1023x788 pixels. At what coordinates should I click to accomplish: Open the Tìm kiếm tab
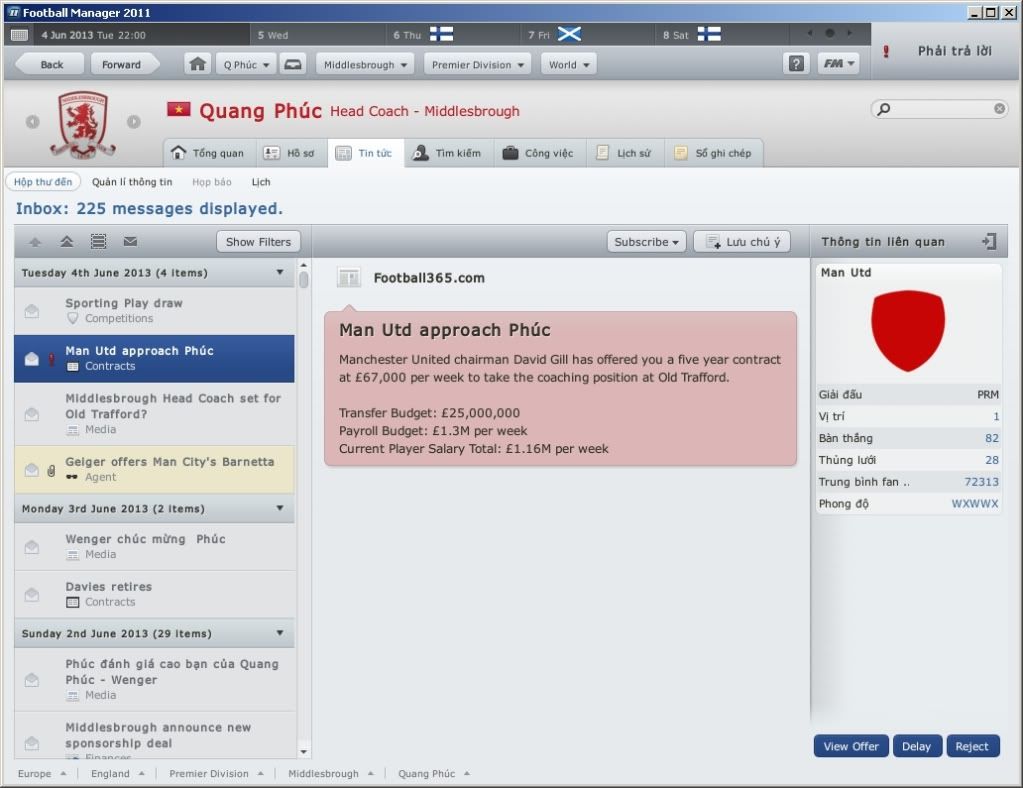(449, 153)
